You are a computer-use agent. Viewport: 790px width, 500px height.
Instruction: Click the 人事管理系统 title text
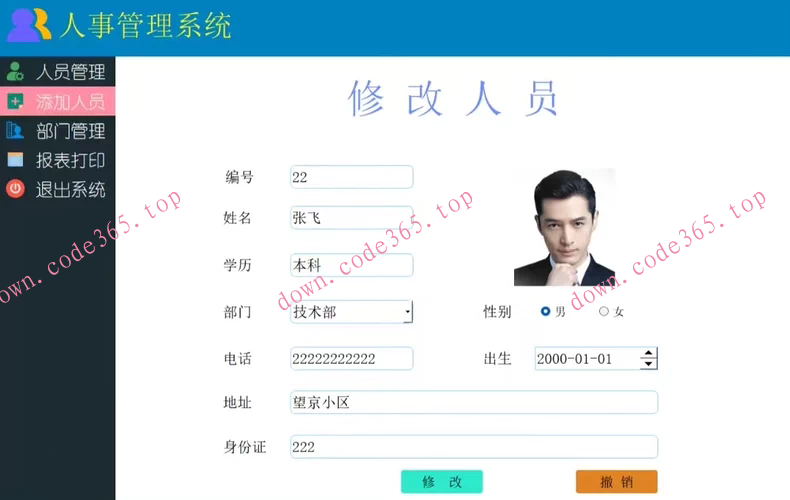point(146,25)
